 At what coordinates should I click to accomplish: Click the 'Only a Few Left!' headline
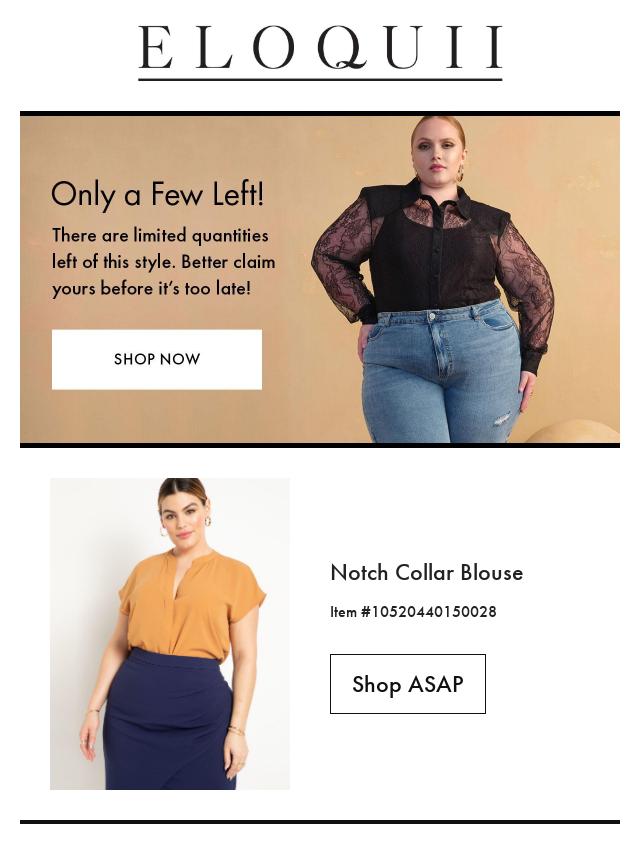click(x=158, y=194)
